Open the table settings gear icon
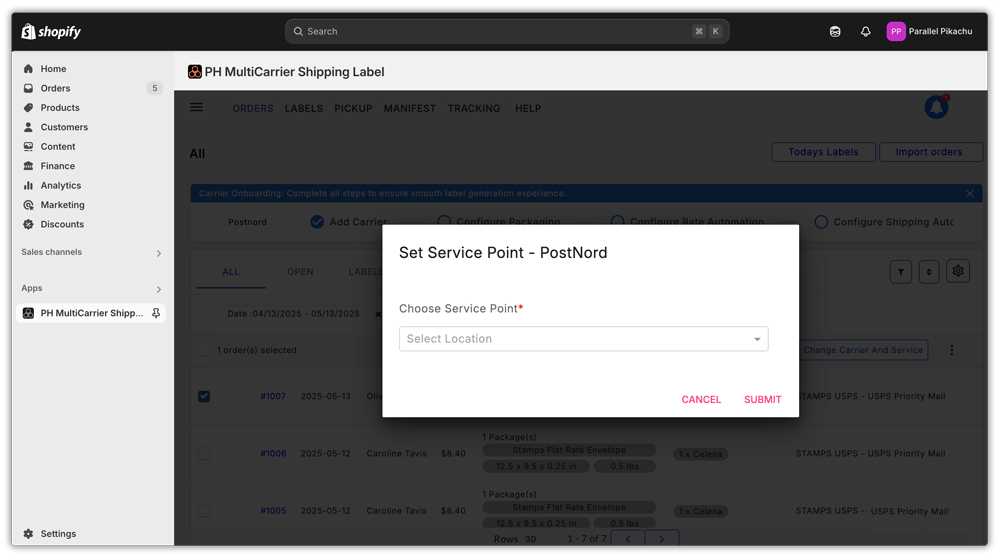 click(958, 271)
